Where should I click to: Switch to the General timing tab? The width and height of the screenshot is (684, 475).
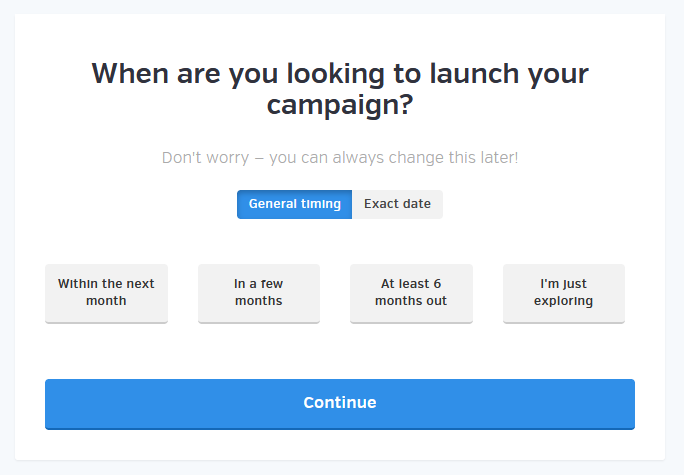coord(294,204)
